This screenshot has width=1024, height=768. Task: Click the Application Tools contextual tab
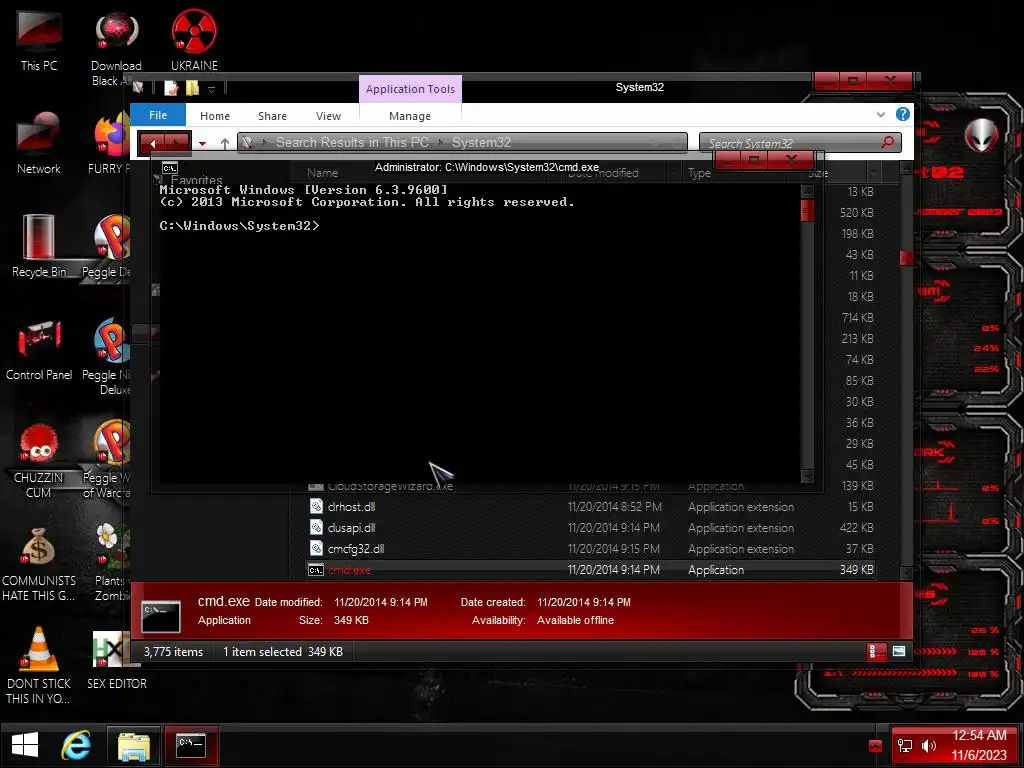point(410,89)
